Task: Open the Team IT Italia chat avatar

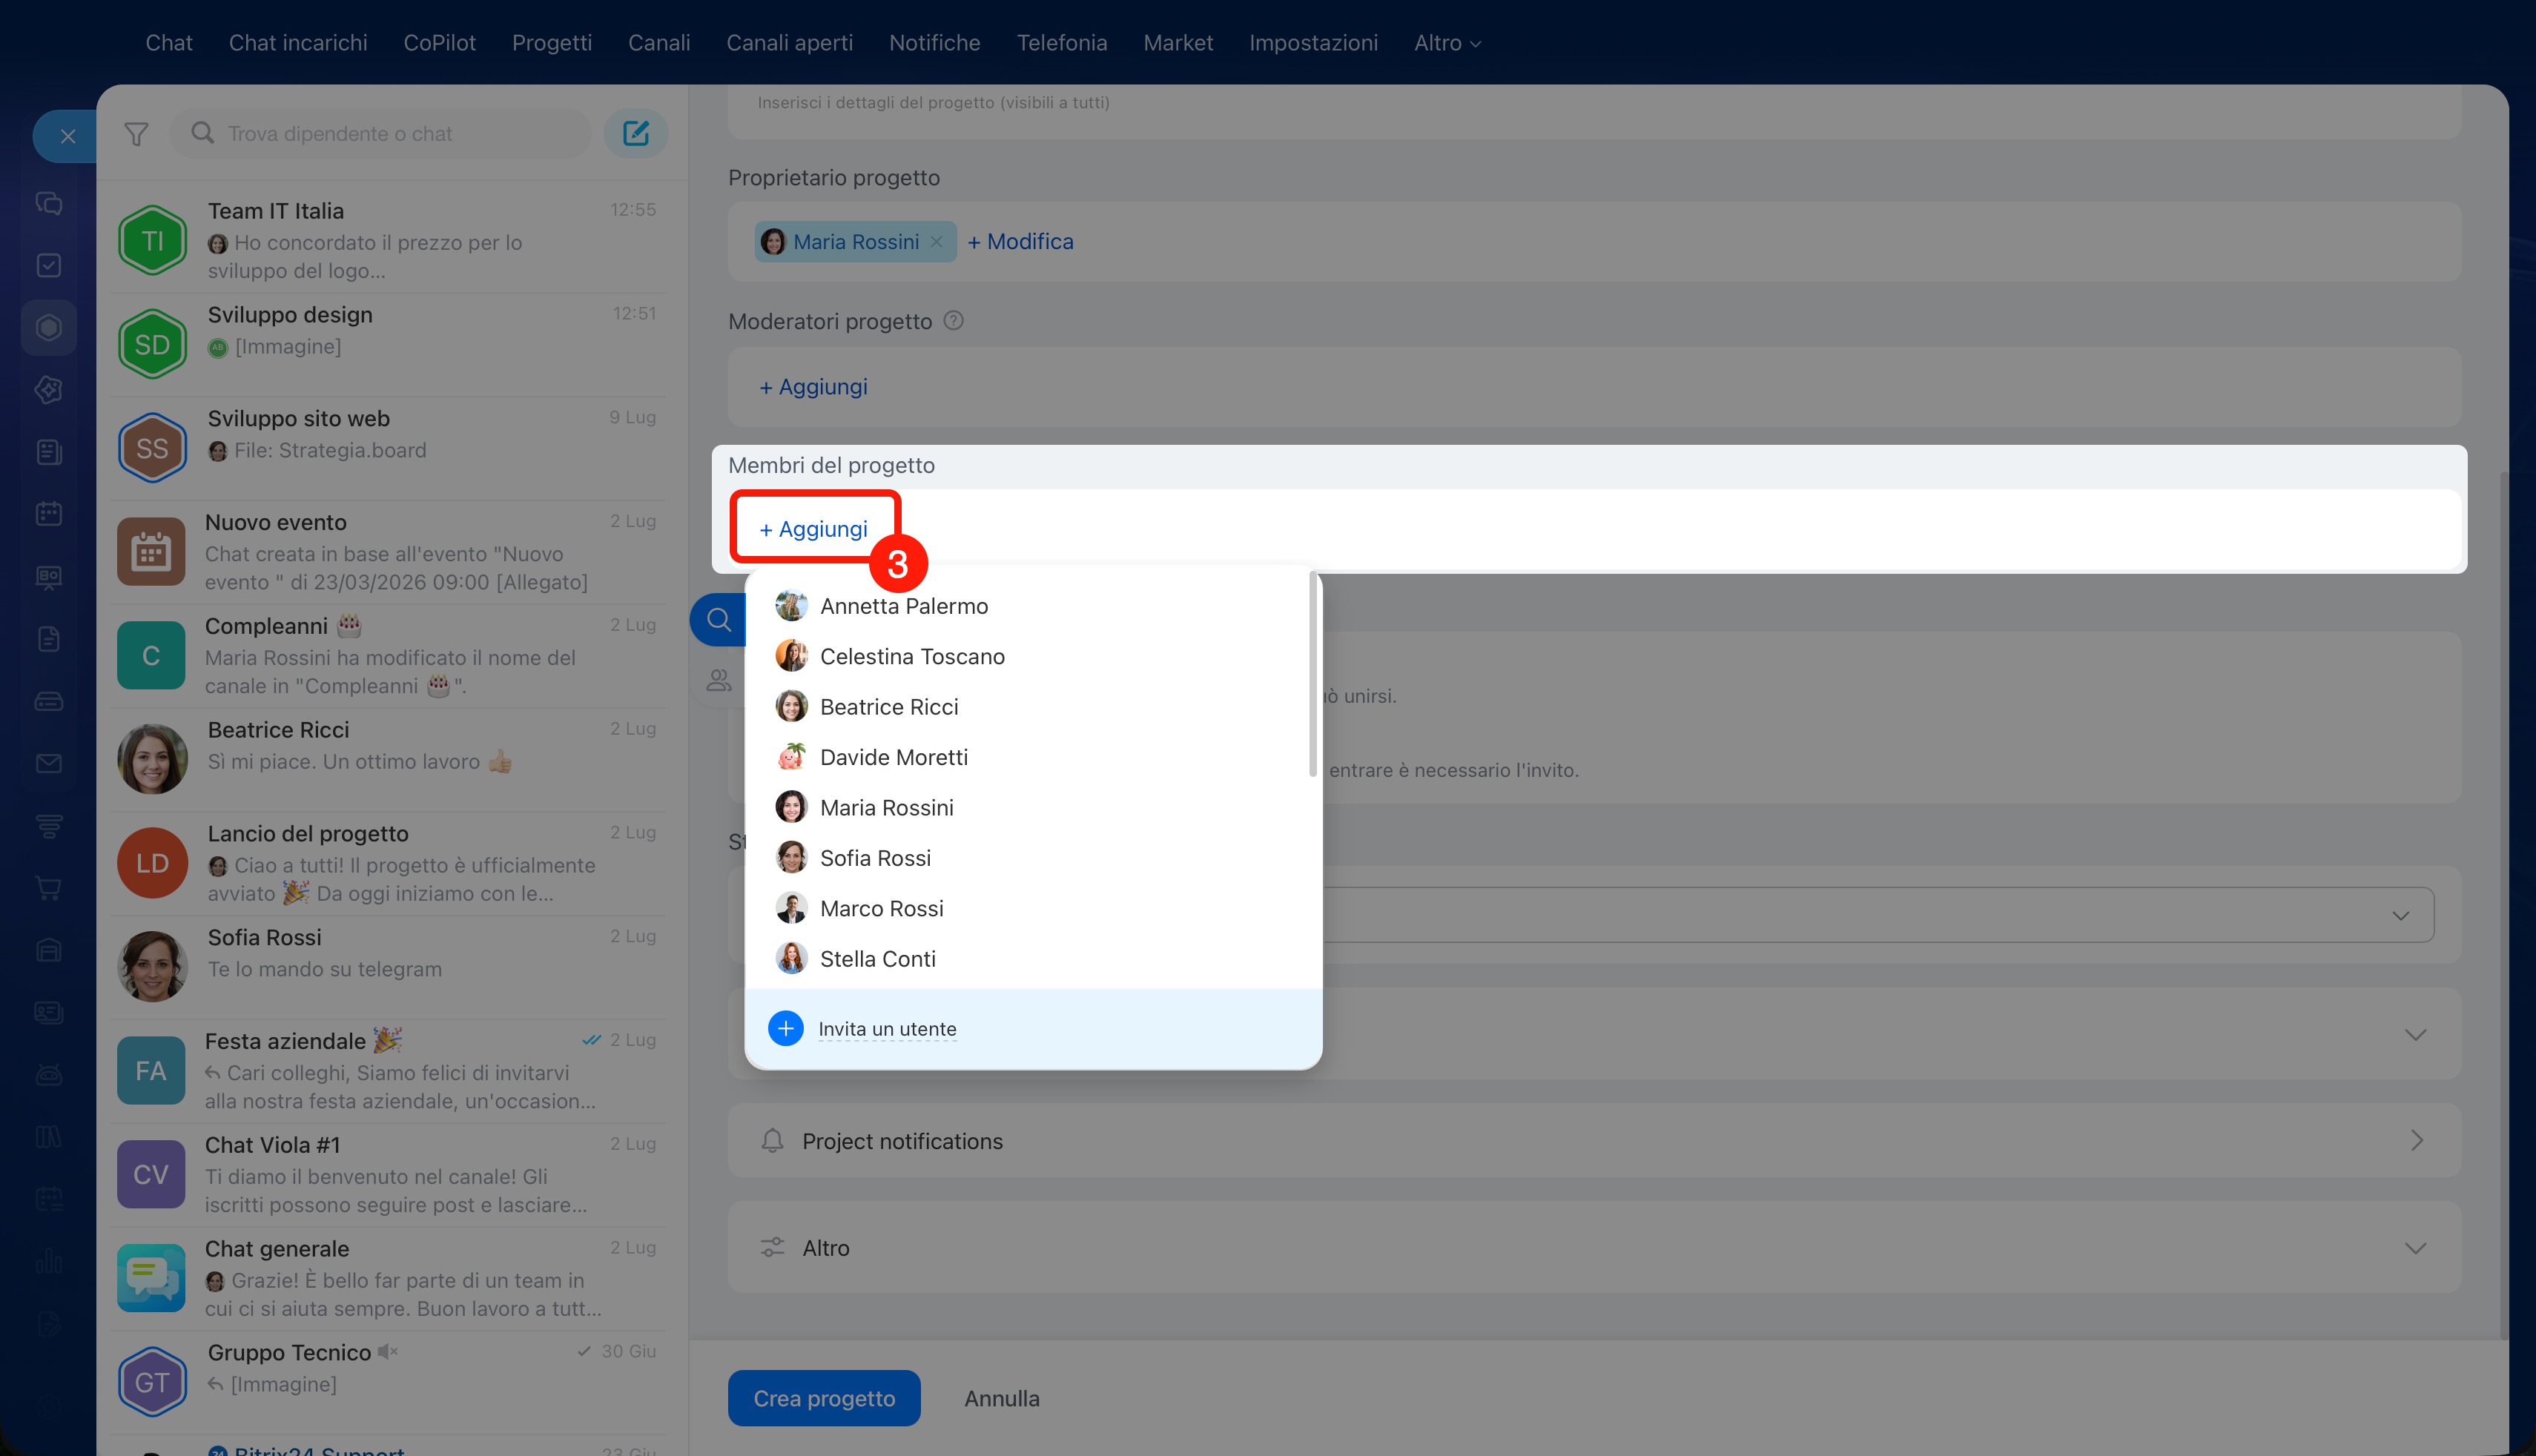Action: click(x=152, y=240)
